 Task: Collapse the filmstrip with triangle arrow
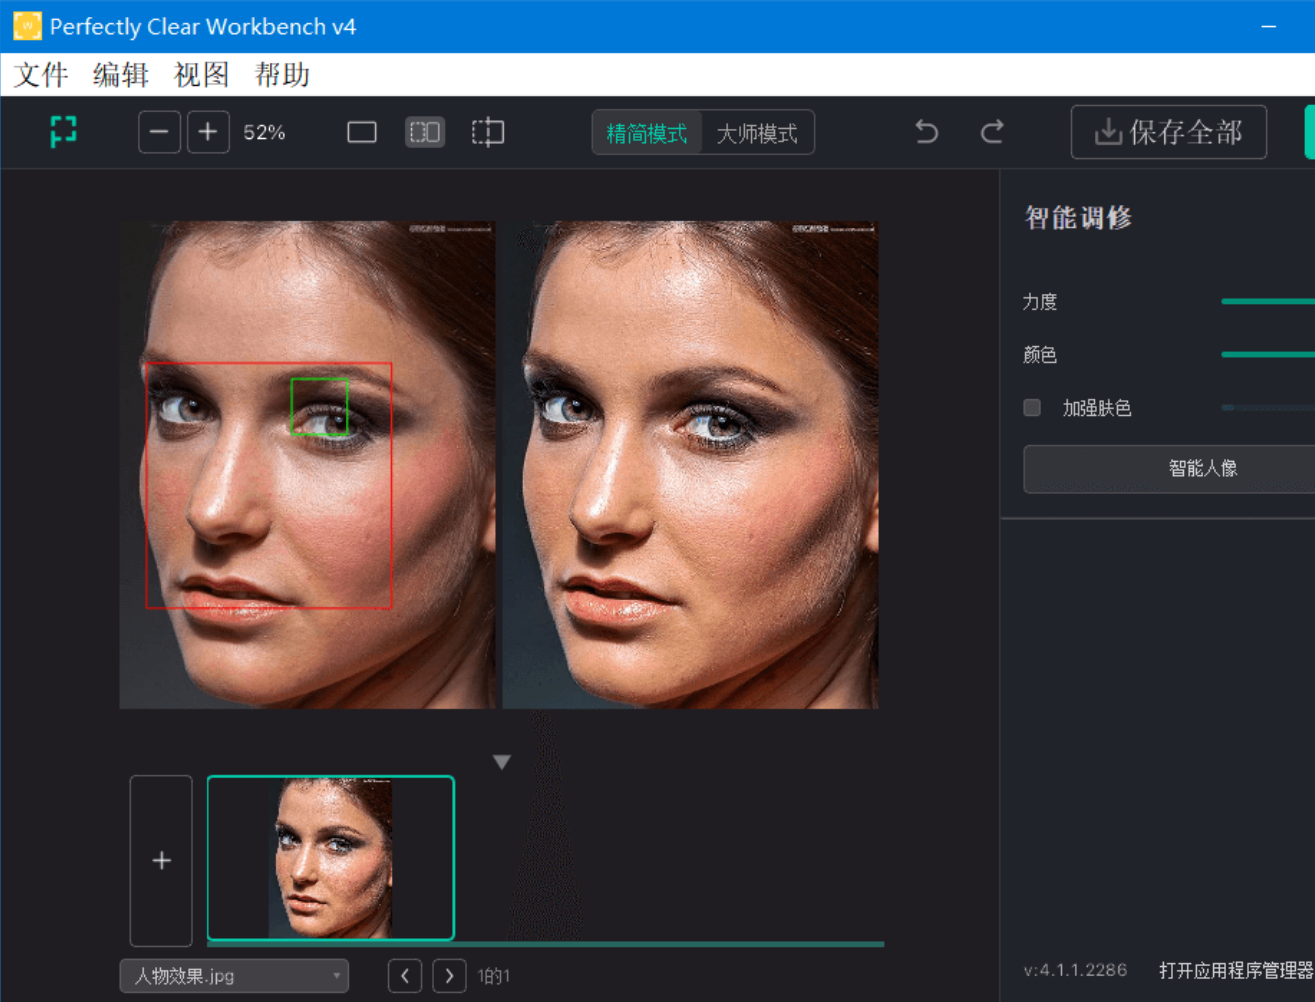click(x=502, y=762)
